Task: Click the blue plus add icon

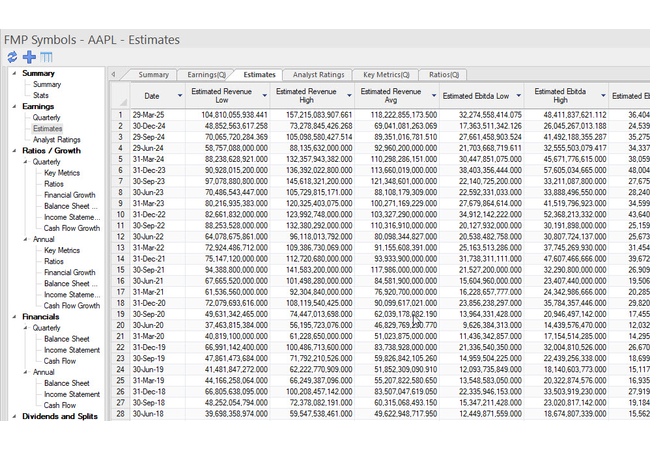Action: coord(29,57)
